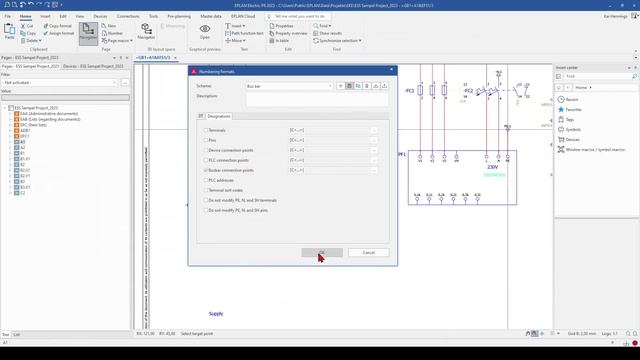Expand the EAB tree node
This screenshot has height=360, width=640.
[10, 120]
